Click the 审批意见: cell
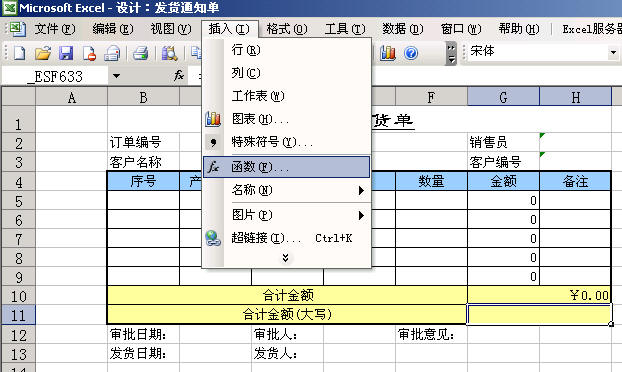The width and height of the screenshot is (622, 372). tap(431, 335)
